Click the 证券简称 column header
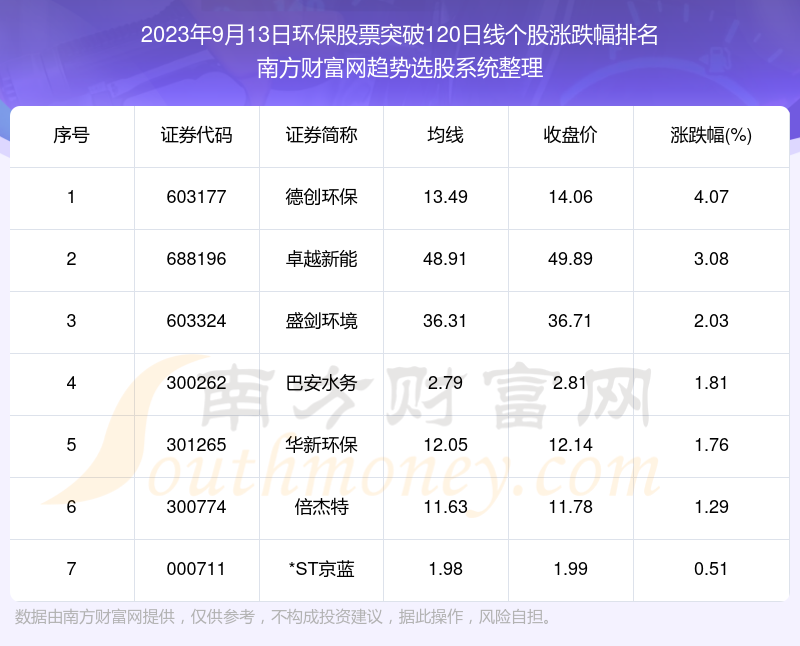The height and width of the screenshot is (646, 800). coord(321,135)
